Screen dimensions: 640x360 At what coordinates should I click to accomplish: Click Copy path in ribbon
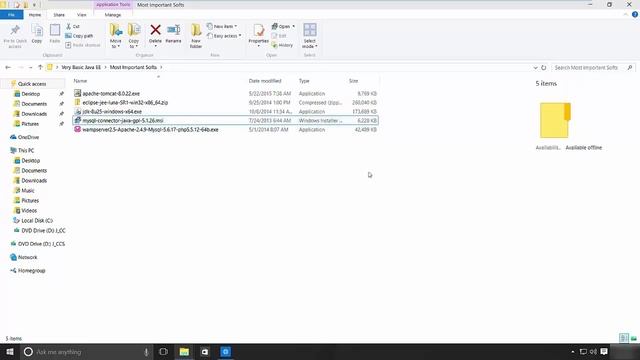point(79,36)
